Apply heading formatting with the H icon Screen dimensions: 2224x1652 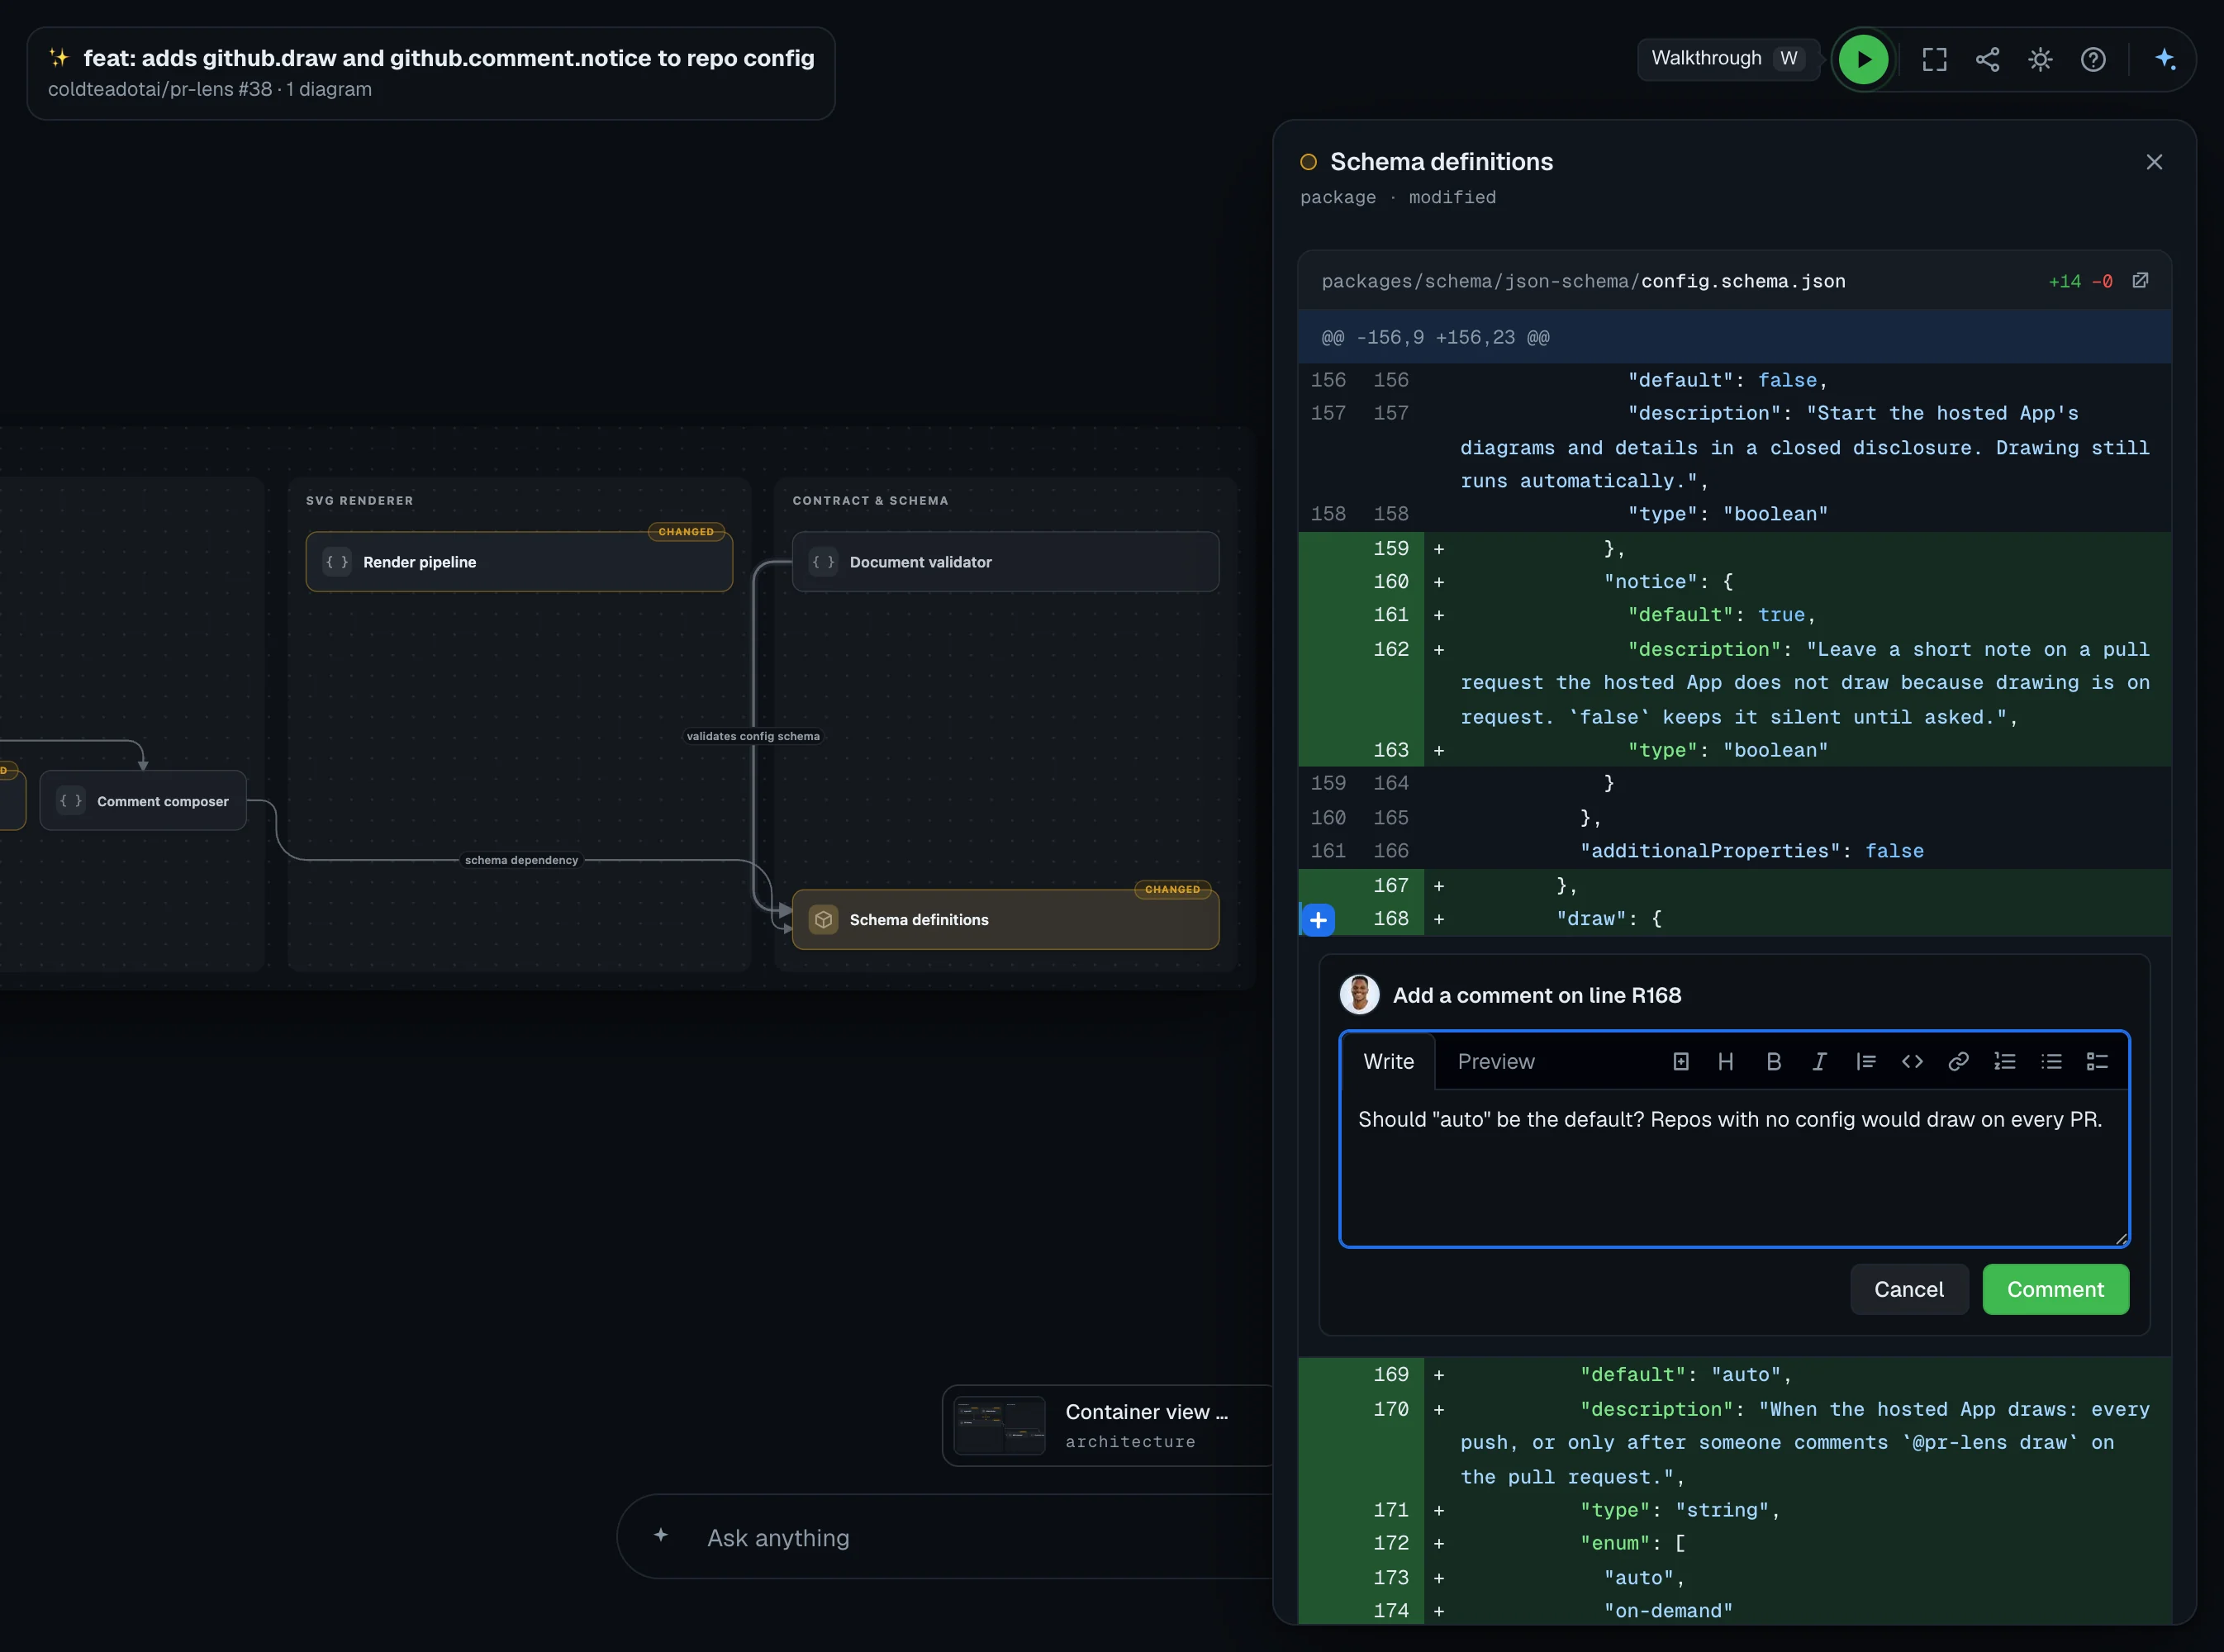pyautogui.click(x=1725, y=1061)
